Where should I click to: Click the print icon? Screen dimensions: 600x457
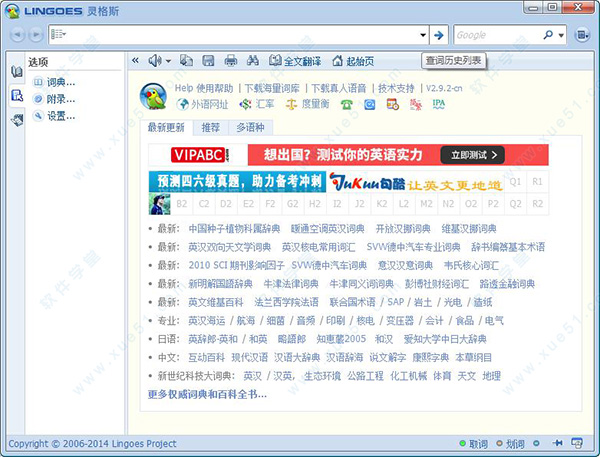point(231,60)
